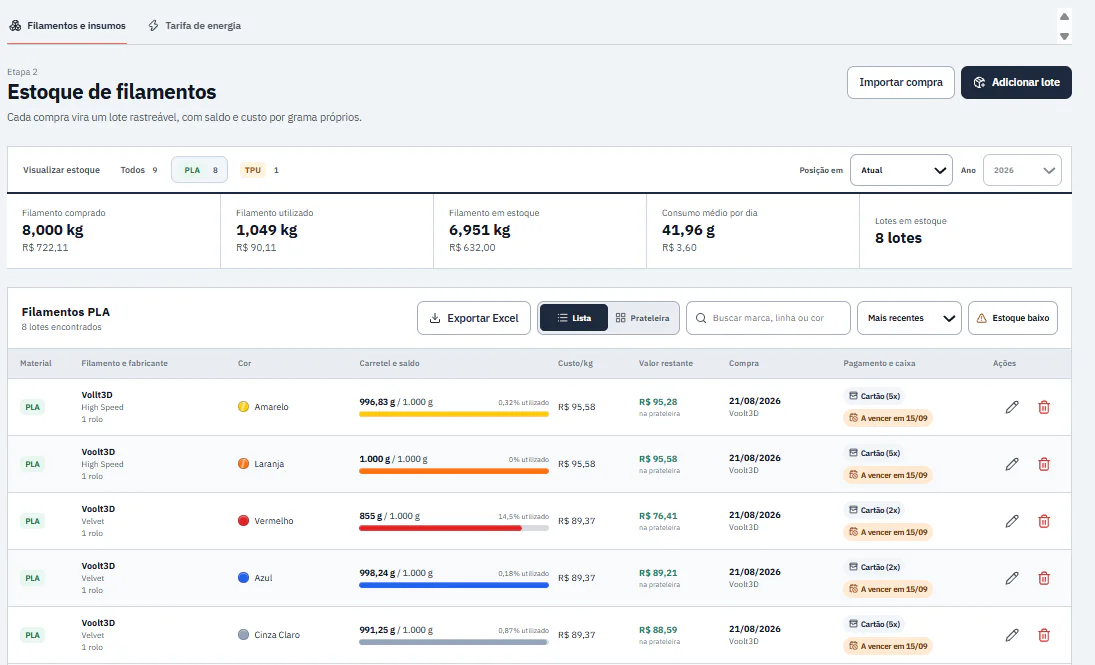Expand the Ano 2026 dropdown

click(1022, 170)
